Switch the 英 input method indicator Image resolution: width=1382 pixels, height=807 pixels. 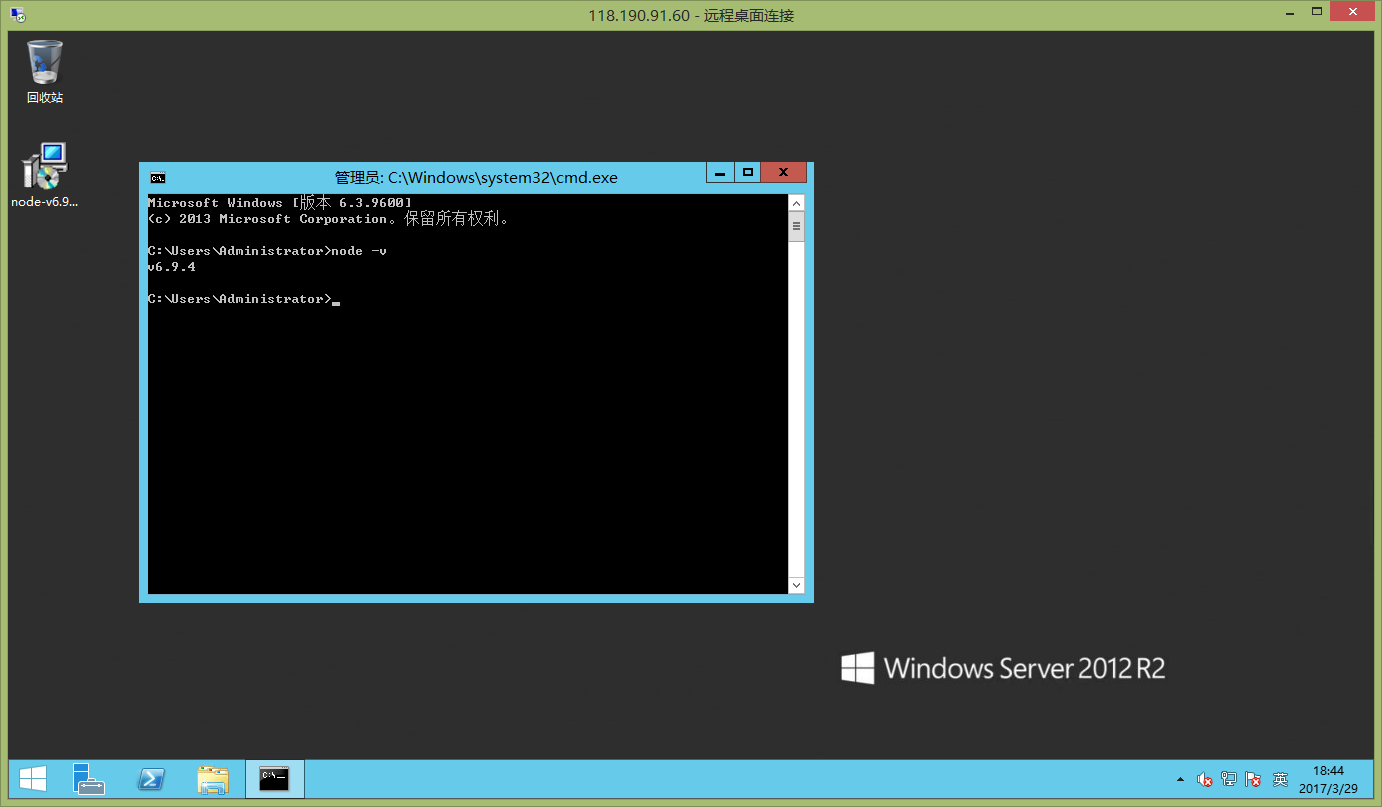pos(1280,780)
